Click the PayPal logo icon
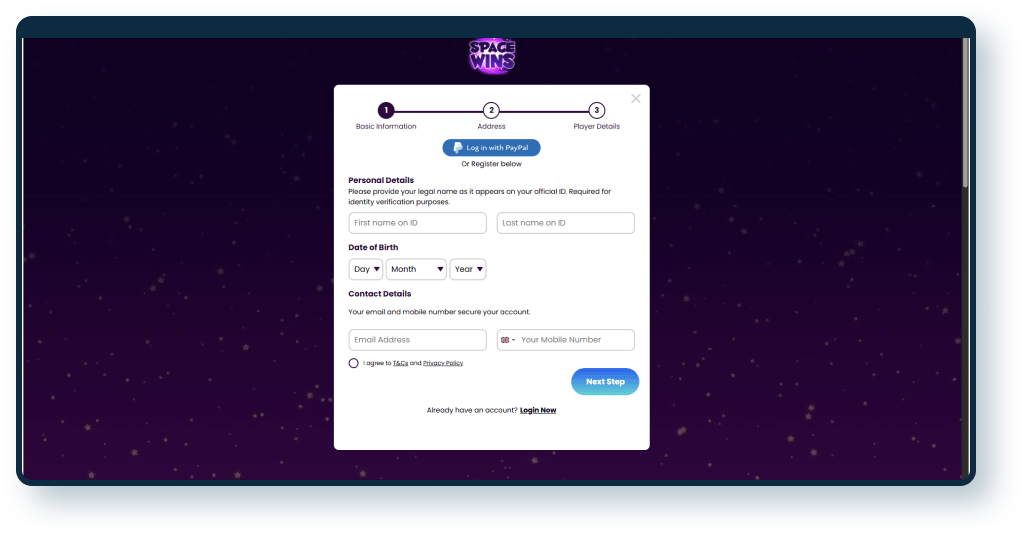Screen dimensions: 1024x534 458,148
